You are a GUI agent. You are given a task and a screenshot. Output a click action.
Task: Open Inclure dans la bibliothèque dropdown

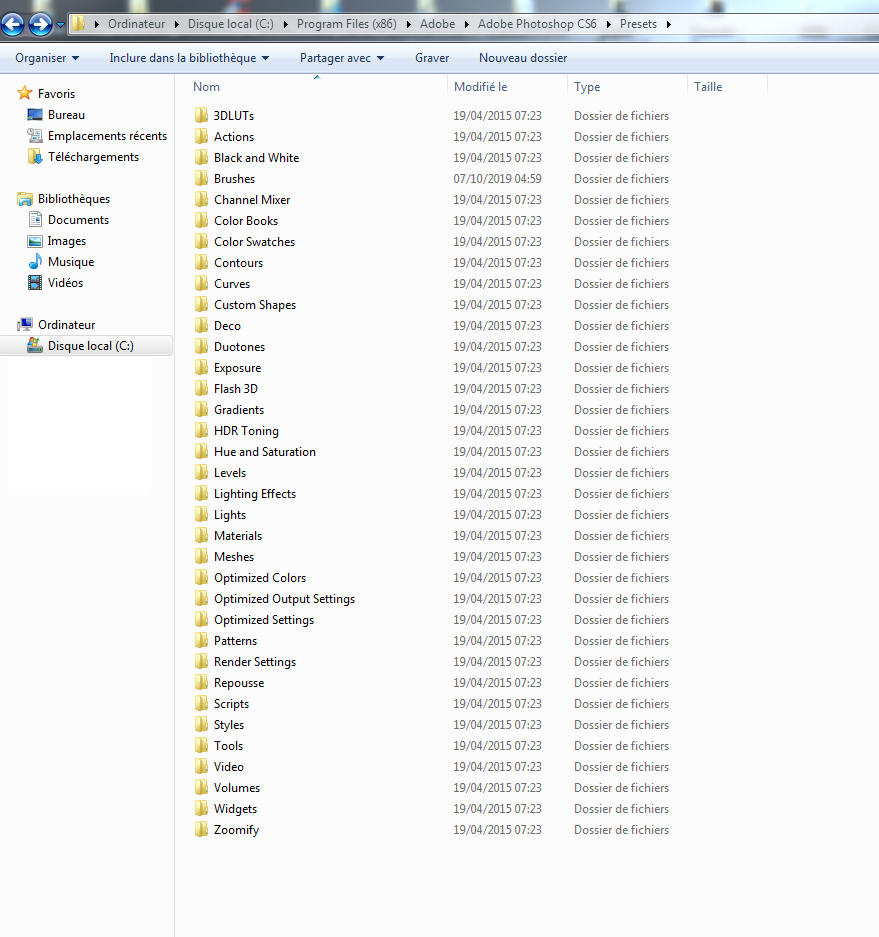[x=189, y=58]
